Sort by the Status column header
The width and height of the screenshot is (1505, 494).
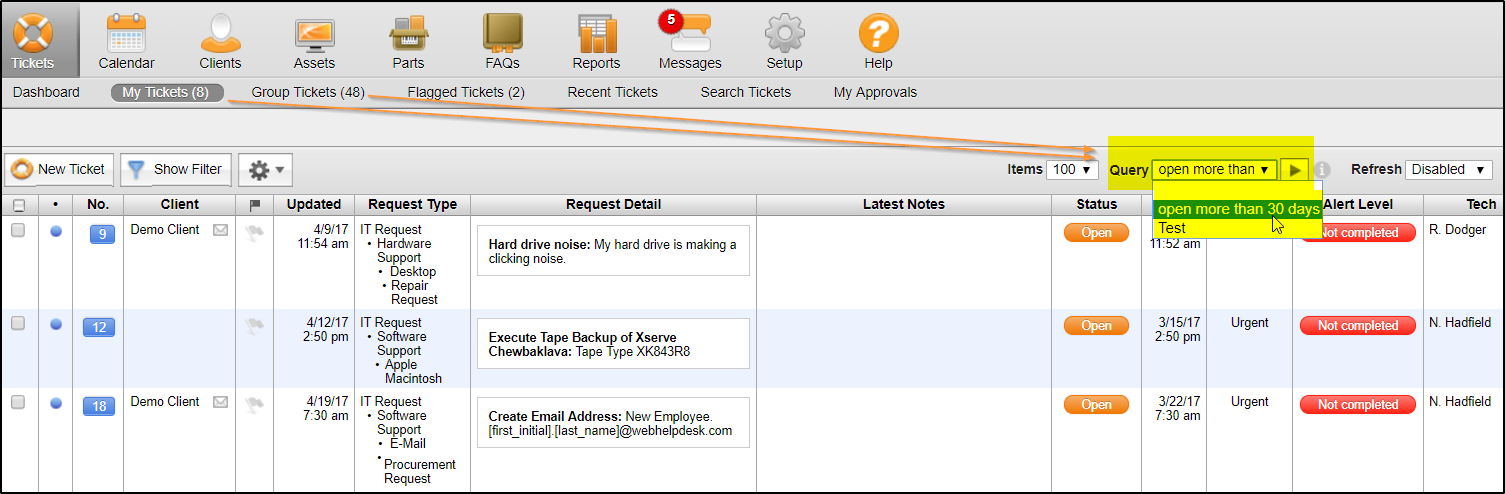tap(1096, 204)
